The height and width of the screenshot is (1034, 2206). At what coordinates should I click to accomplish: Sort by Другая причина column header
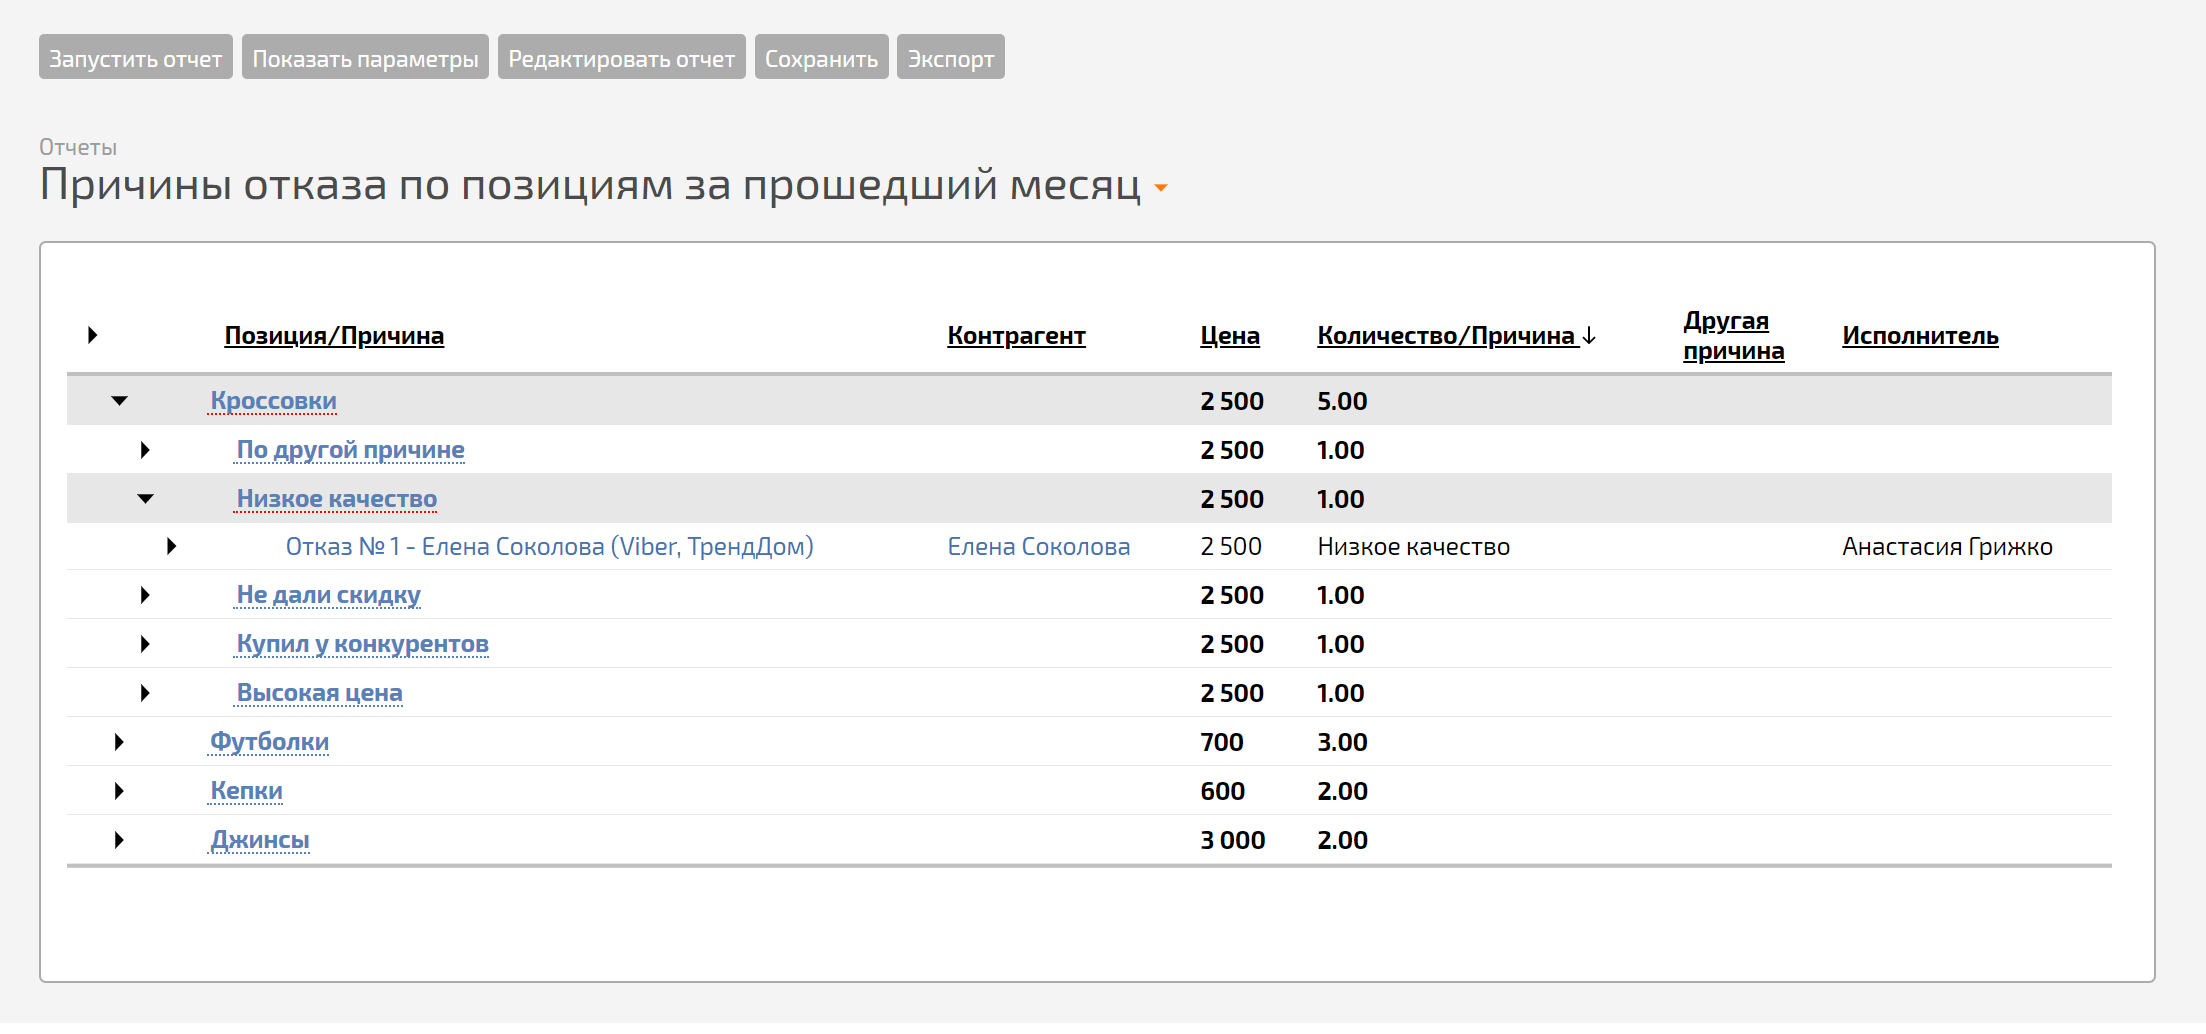click(1733, 336)
